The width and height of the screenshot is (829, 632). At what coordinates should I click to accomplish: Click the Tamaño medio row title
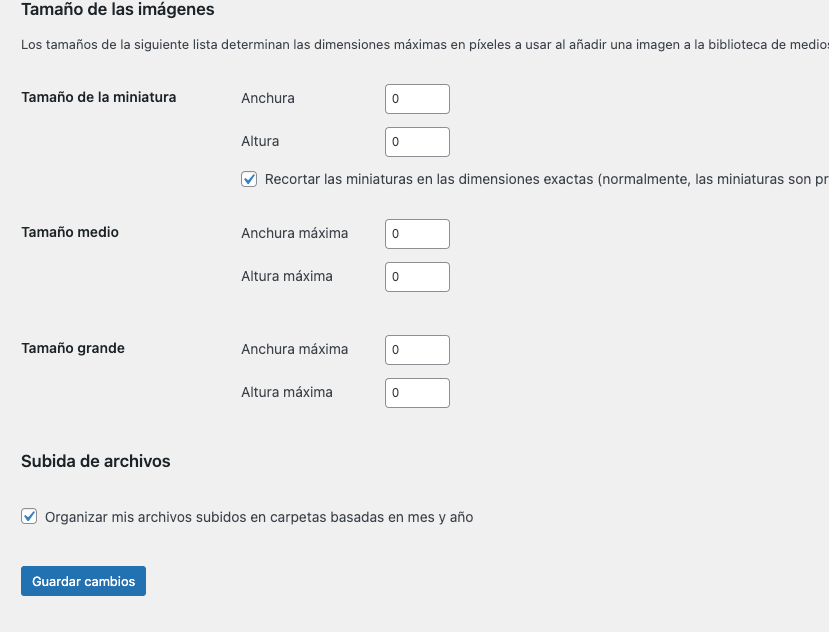click(x=70, y=232)
